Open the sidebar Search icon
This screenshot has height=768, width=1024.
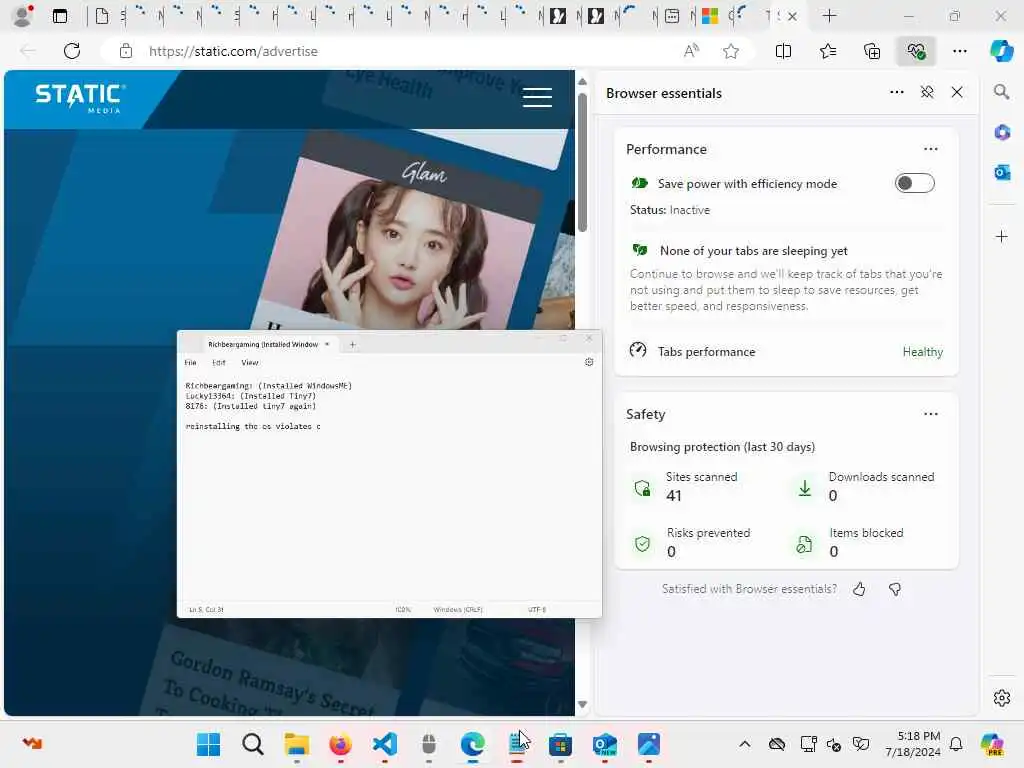click(1001, 92)
